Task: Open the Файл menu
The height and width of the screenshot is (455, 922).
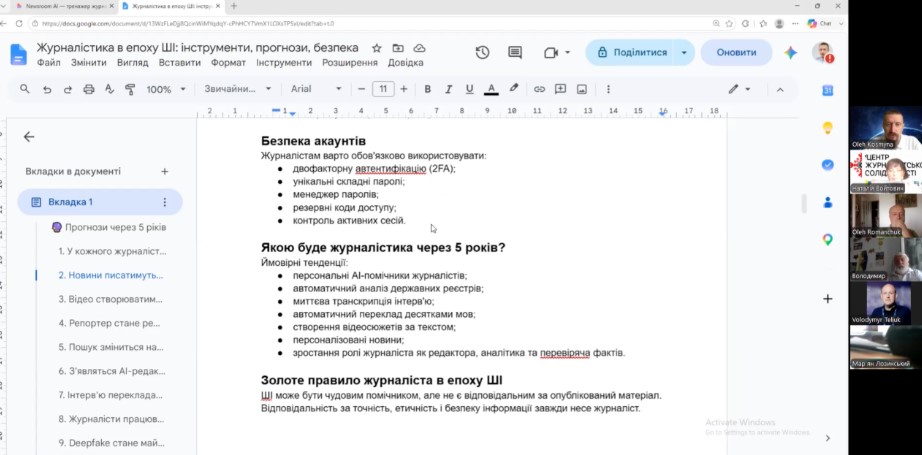Action: [48, 62]
